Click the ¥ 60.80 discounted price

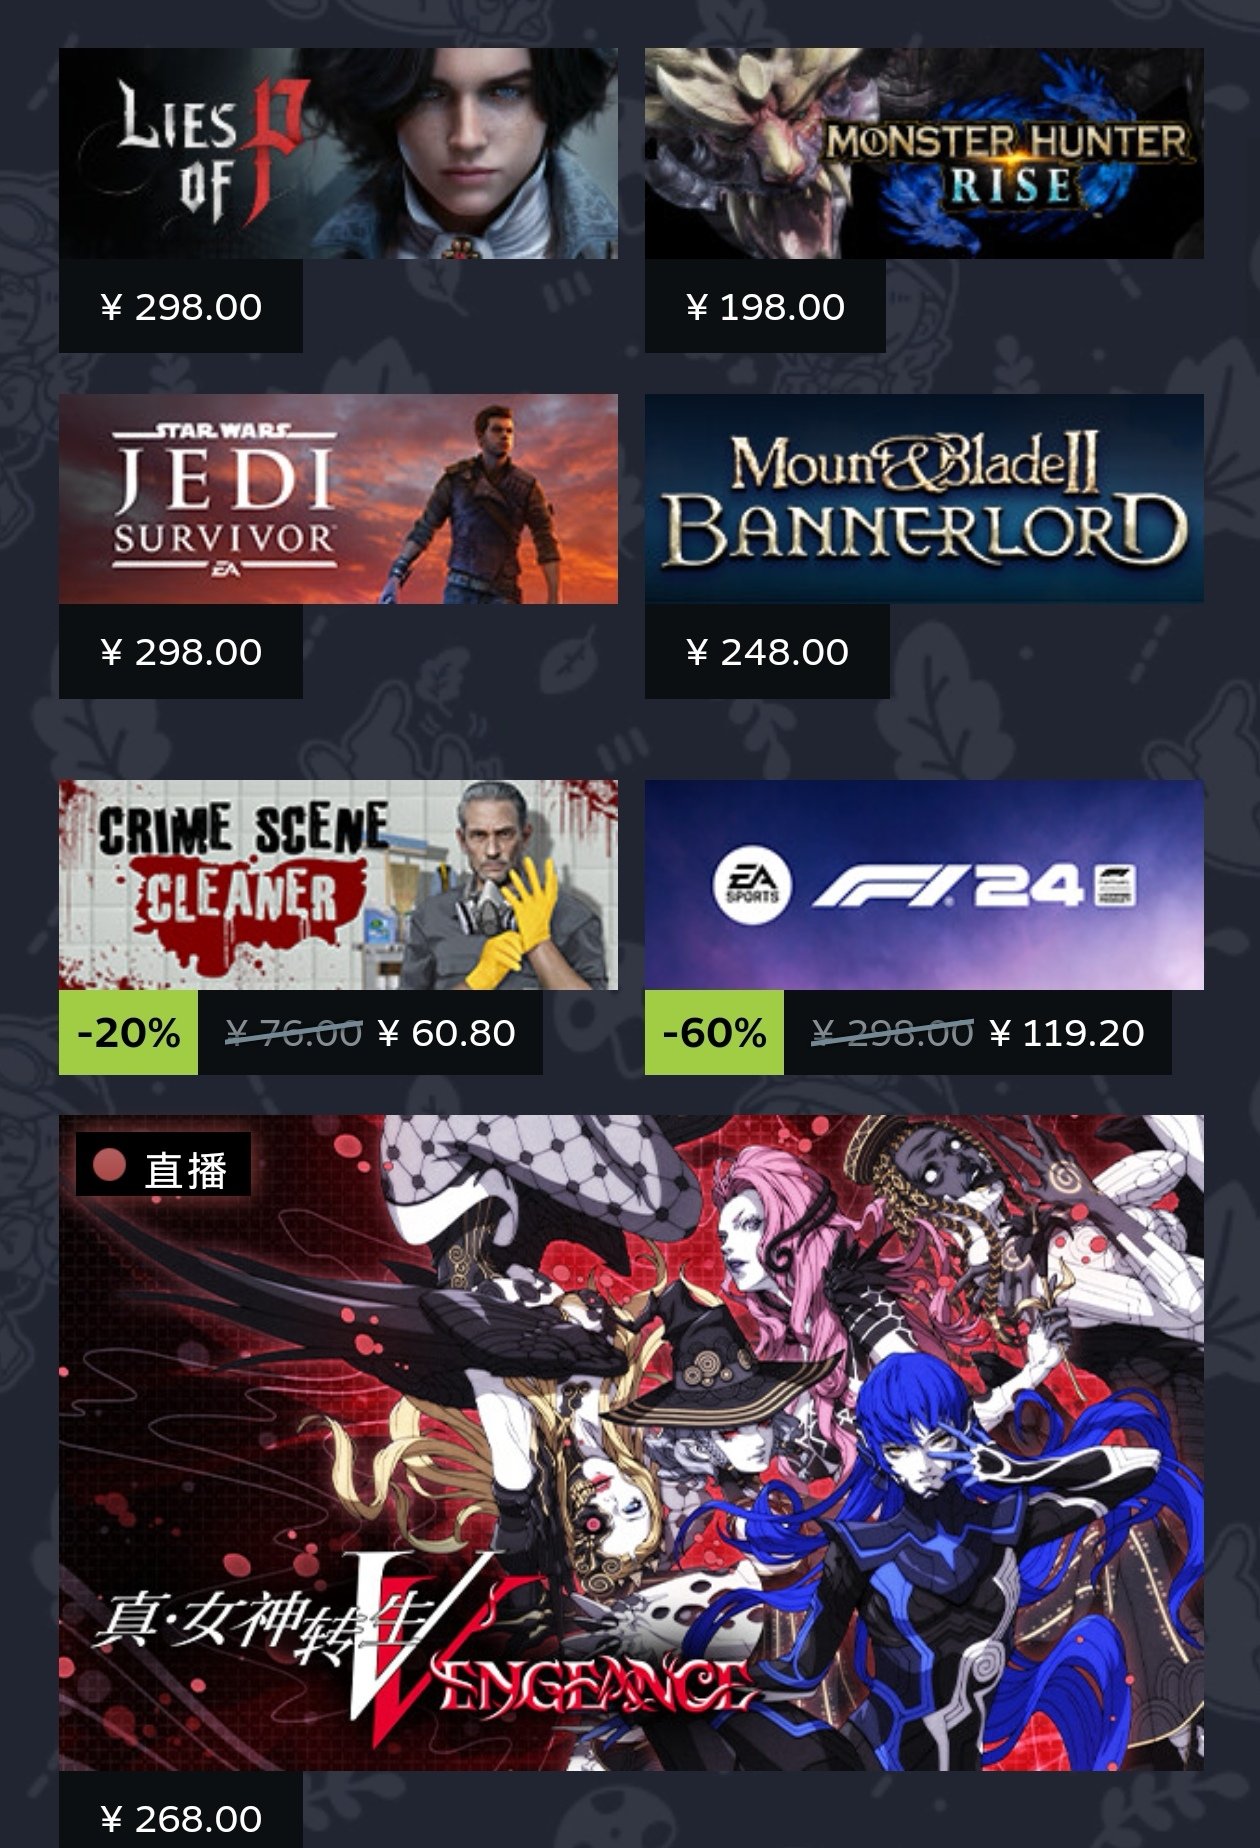click(x=447, y=1033)
